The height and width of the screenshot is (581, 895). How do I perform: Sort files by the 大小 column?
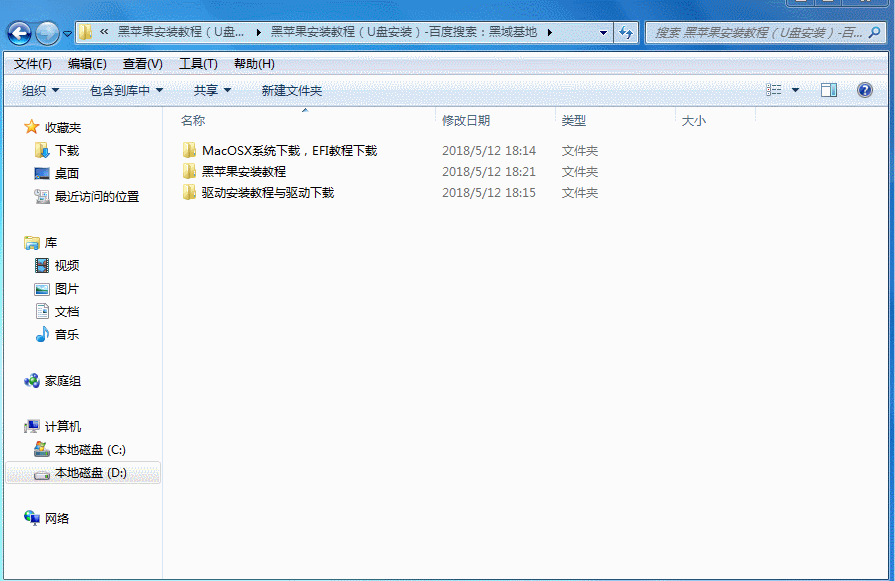click(694, 120)
